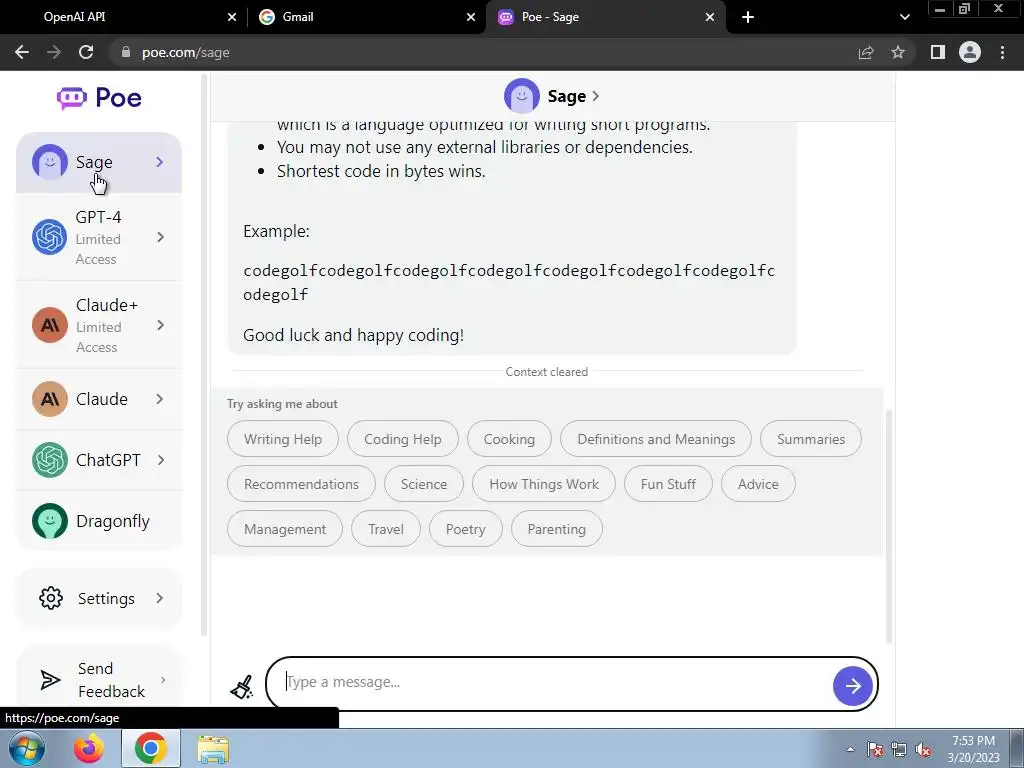Go back with browser back arrow
This screenshot has height=768, width=1024.
[x=22, y=52]
